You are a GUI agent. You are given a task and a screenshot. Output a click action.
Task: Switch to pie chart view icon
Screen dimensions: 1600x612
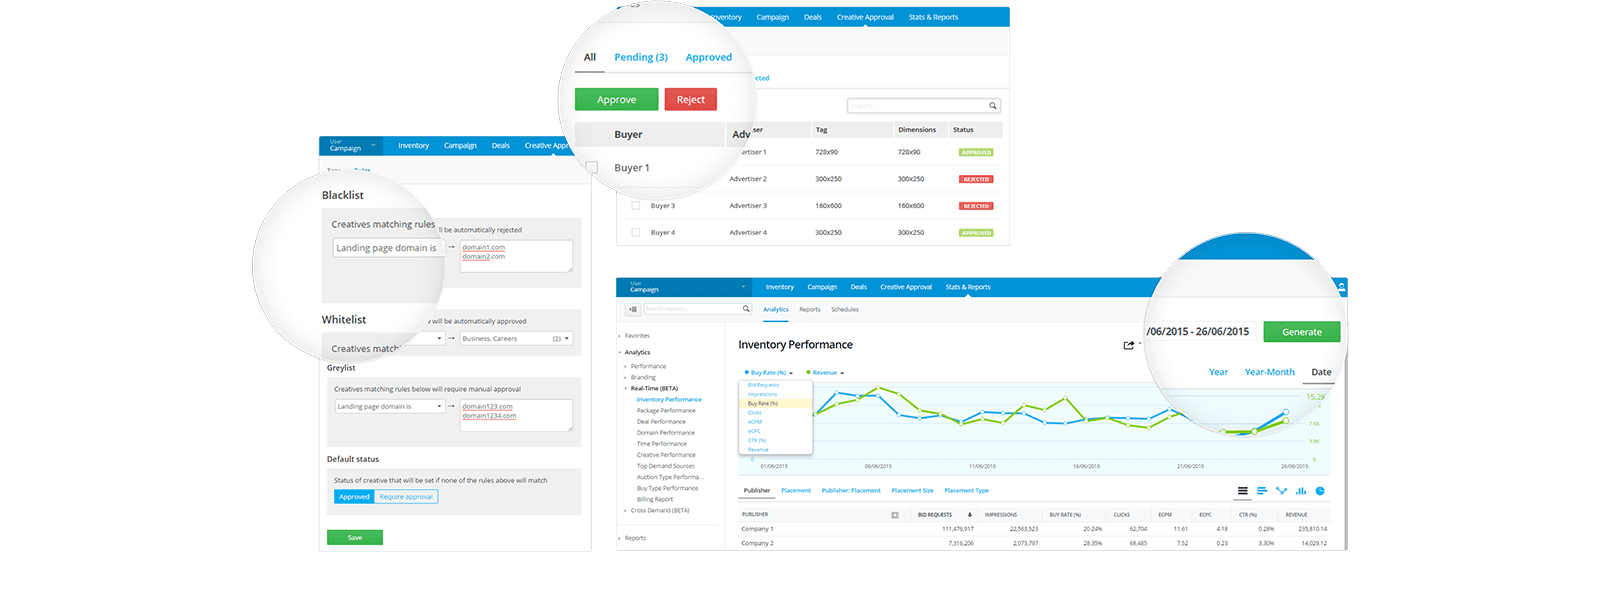pos(1320,491)
